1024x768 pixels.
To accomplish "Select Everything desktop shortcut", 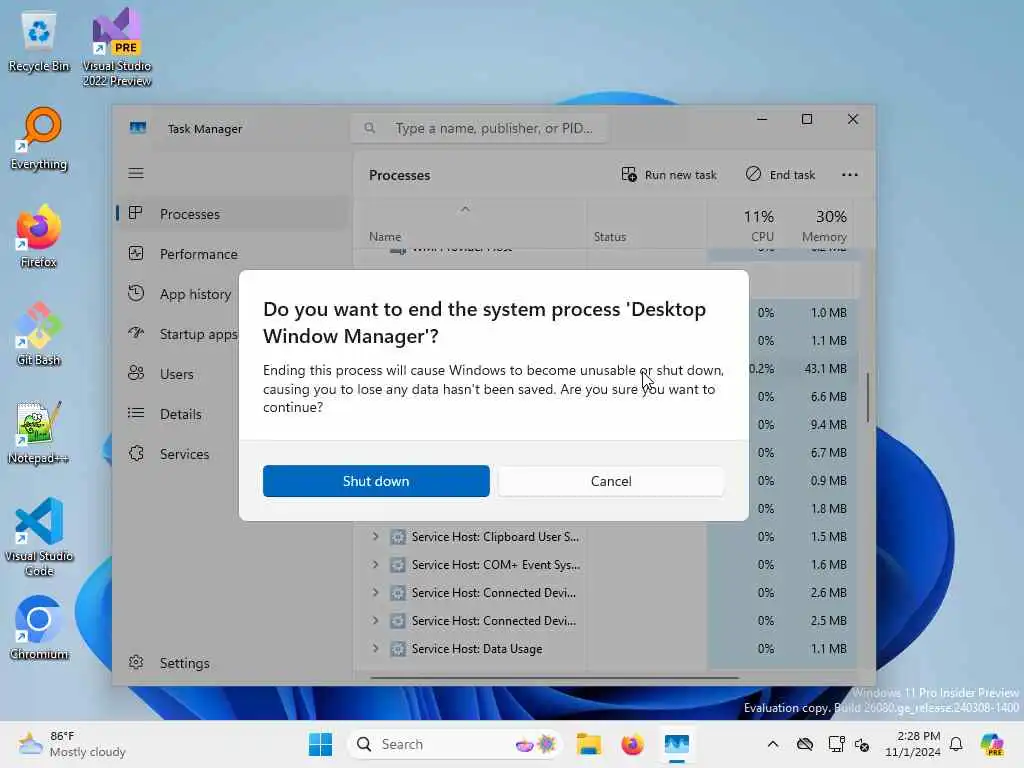I will [39, 138].
